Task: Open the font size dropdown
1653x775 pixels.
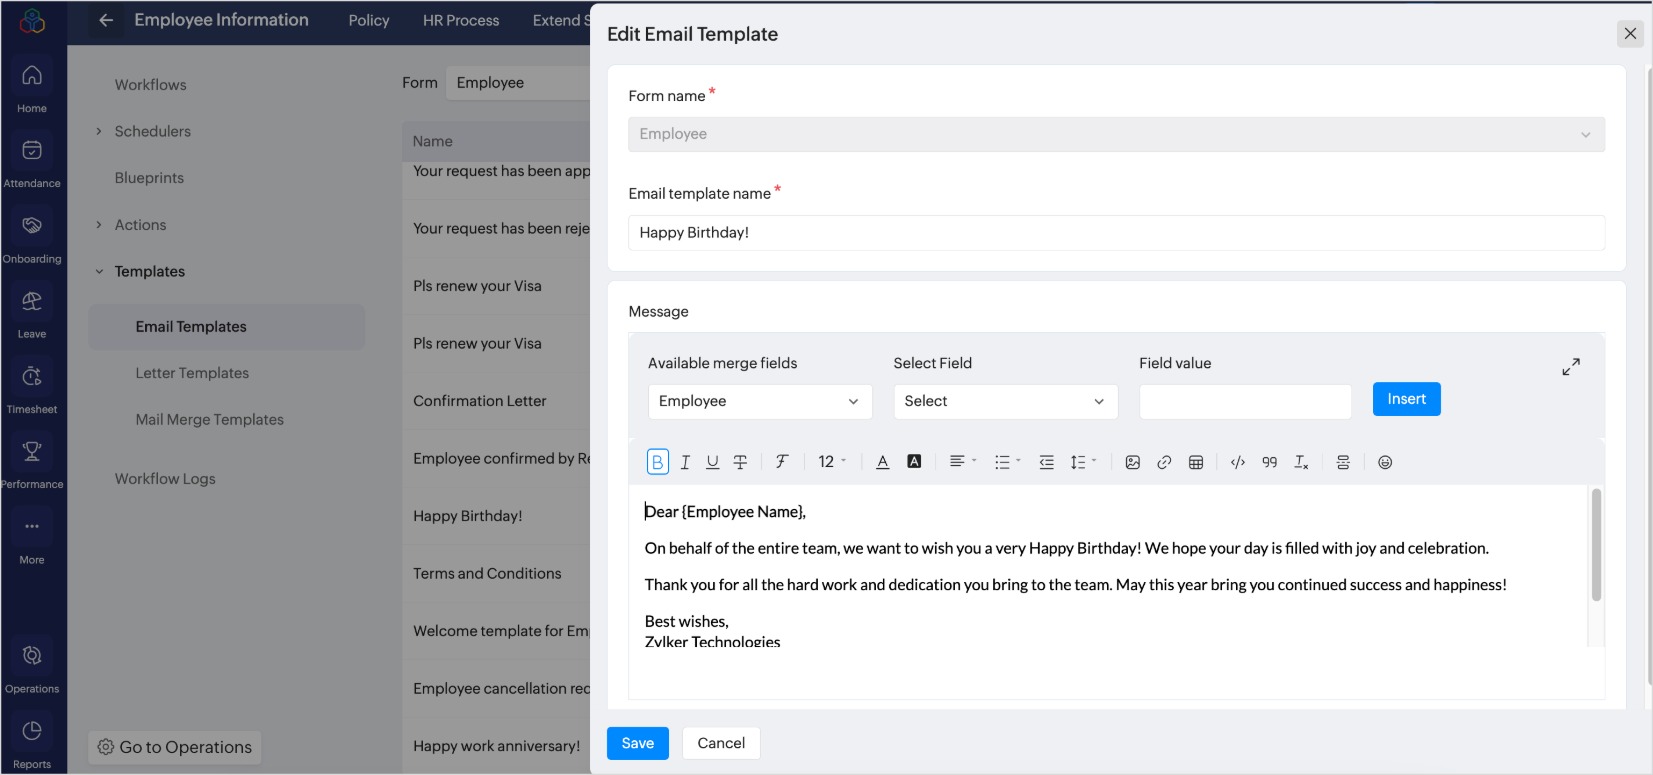Action: coord(831,462)
